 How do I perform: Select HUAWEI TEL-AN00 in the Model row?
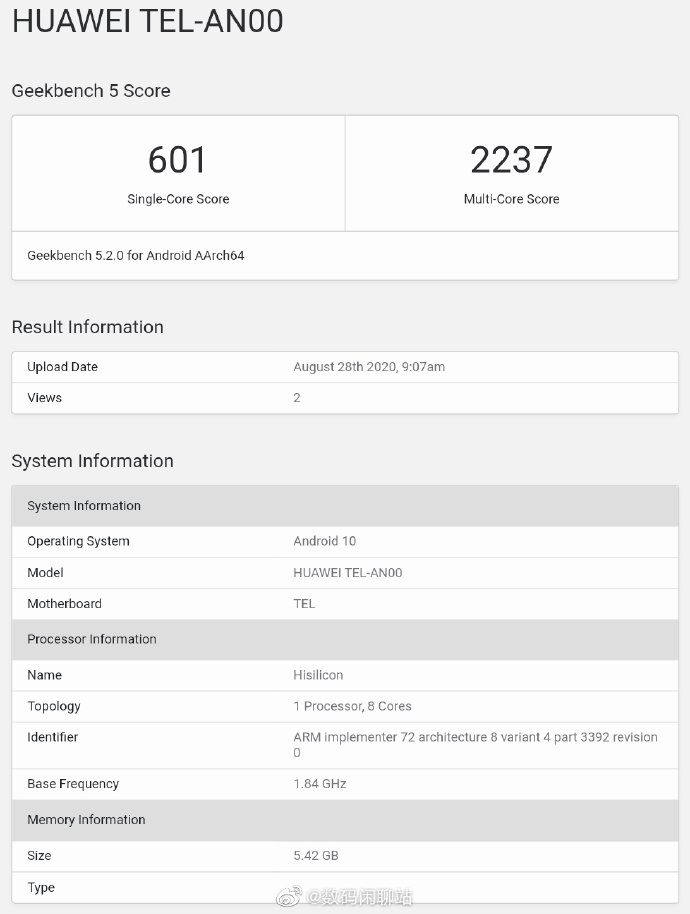[x=348, y=572]
